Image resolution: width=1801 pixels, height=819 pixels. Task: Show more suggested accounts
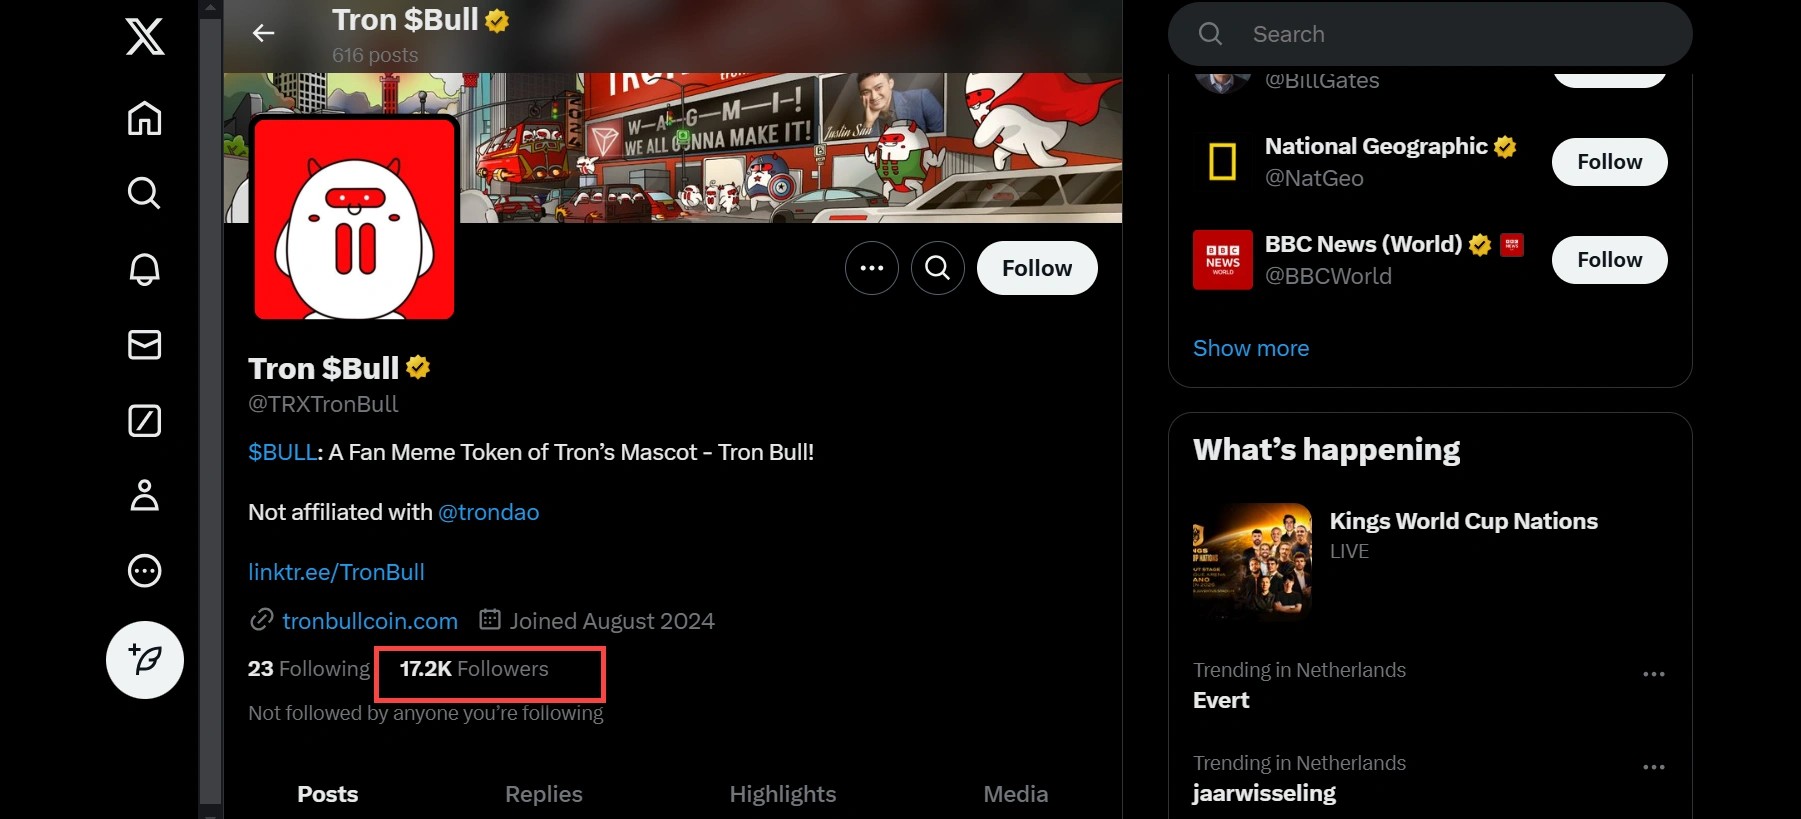pyautogui.click(x=1251, y=348)
